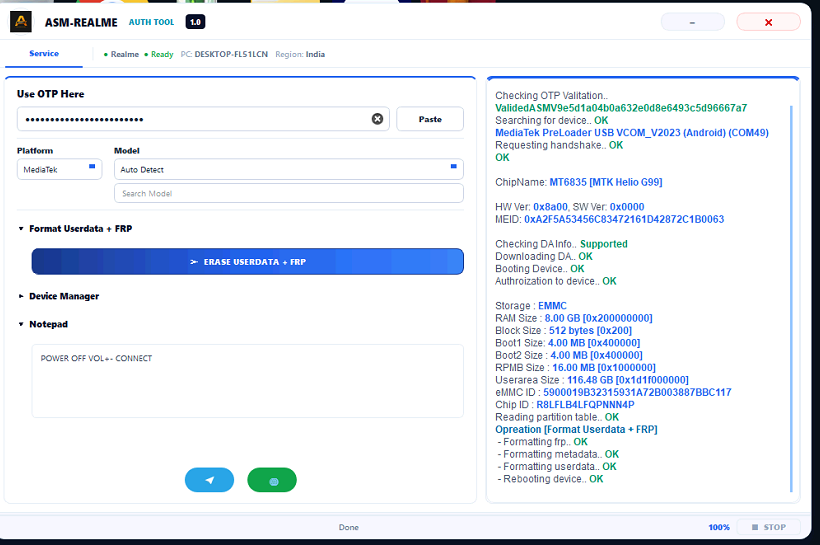Click the blue Telegram paper-plane button
This screenshot has height=545, width=820.
209,480
